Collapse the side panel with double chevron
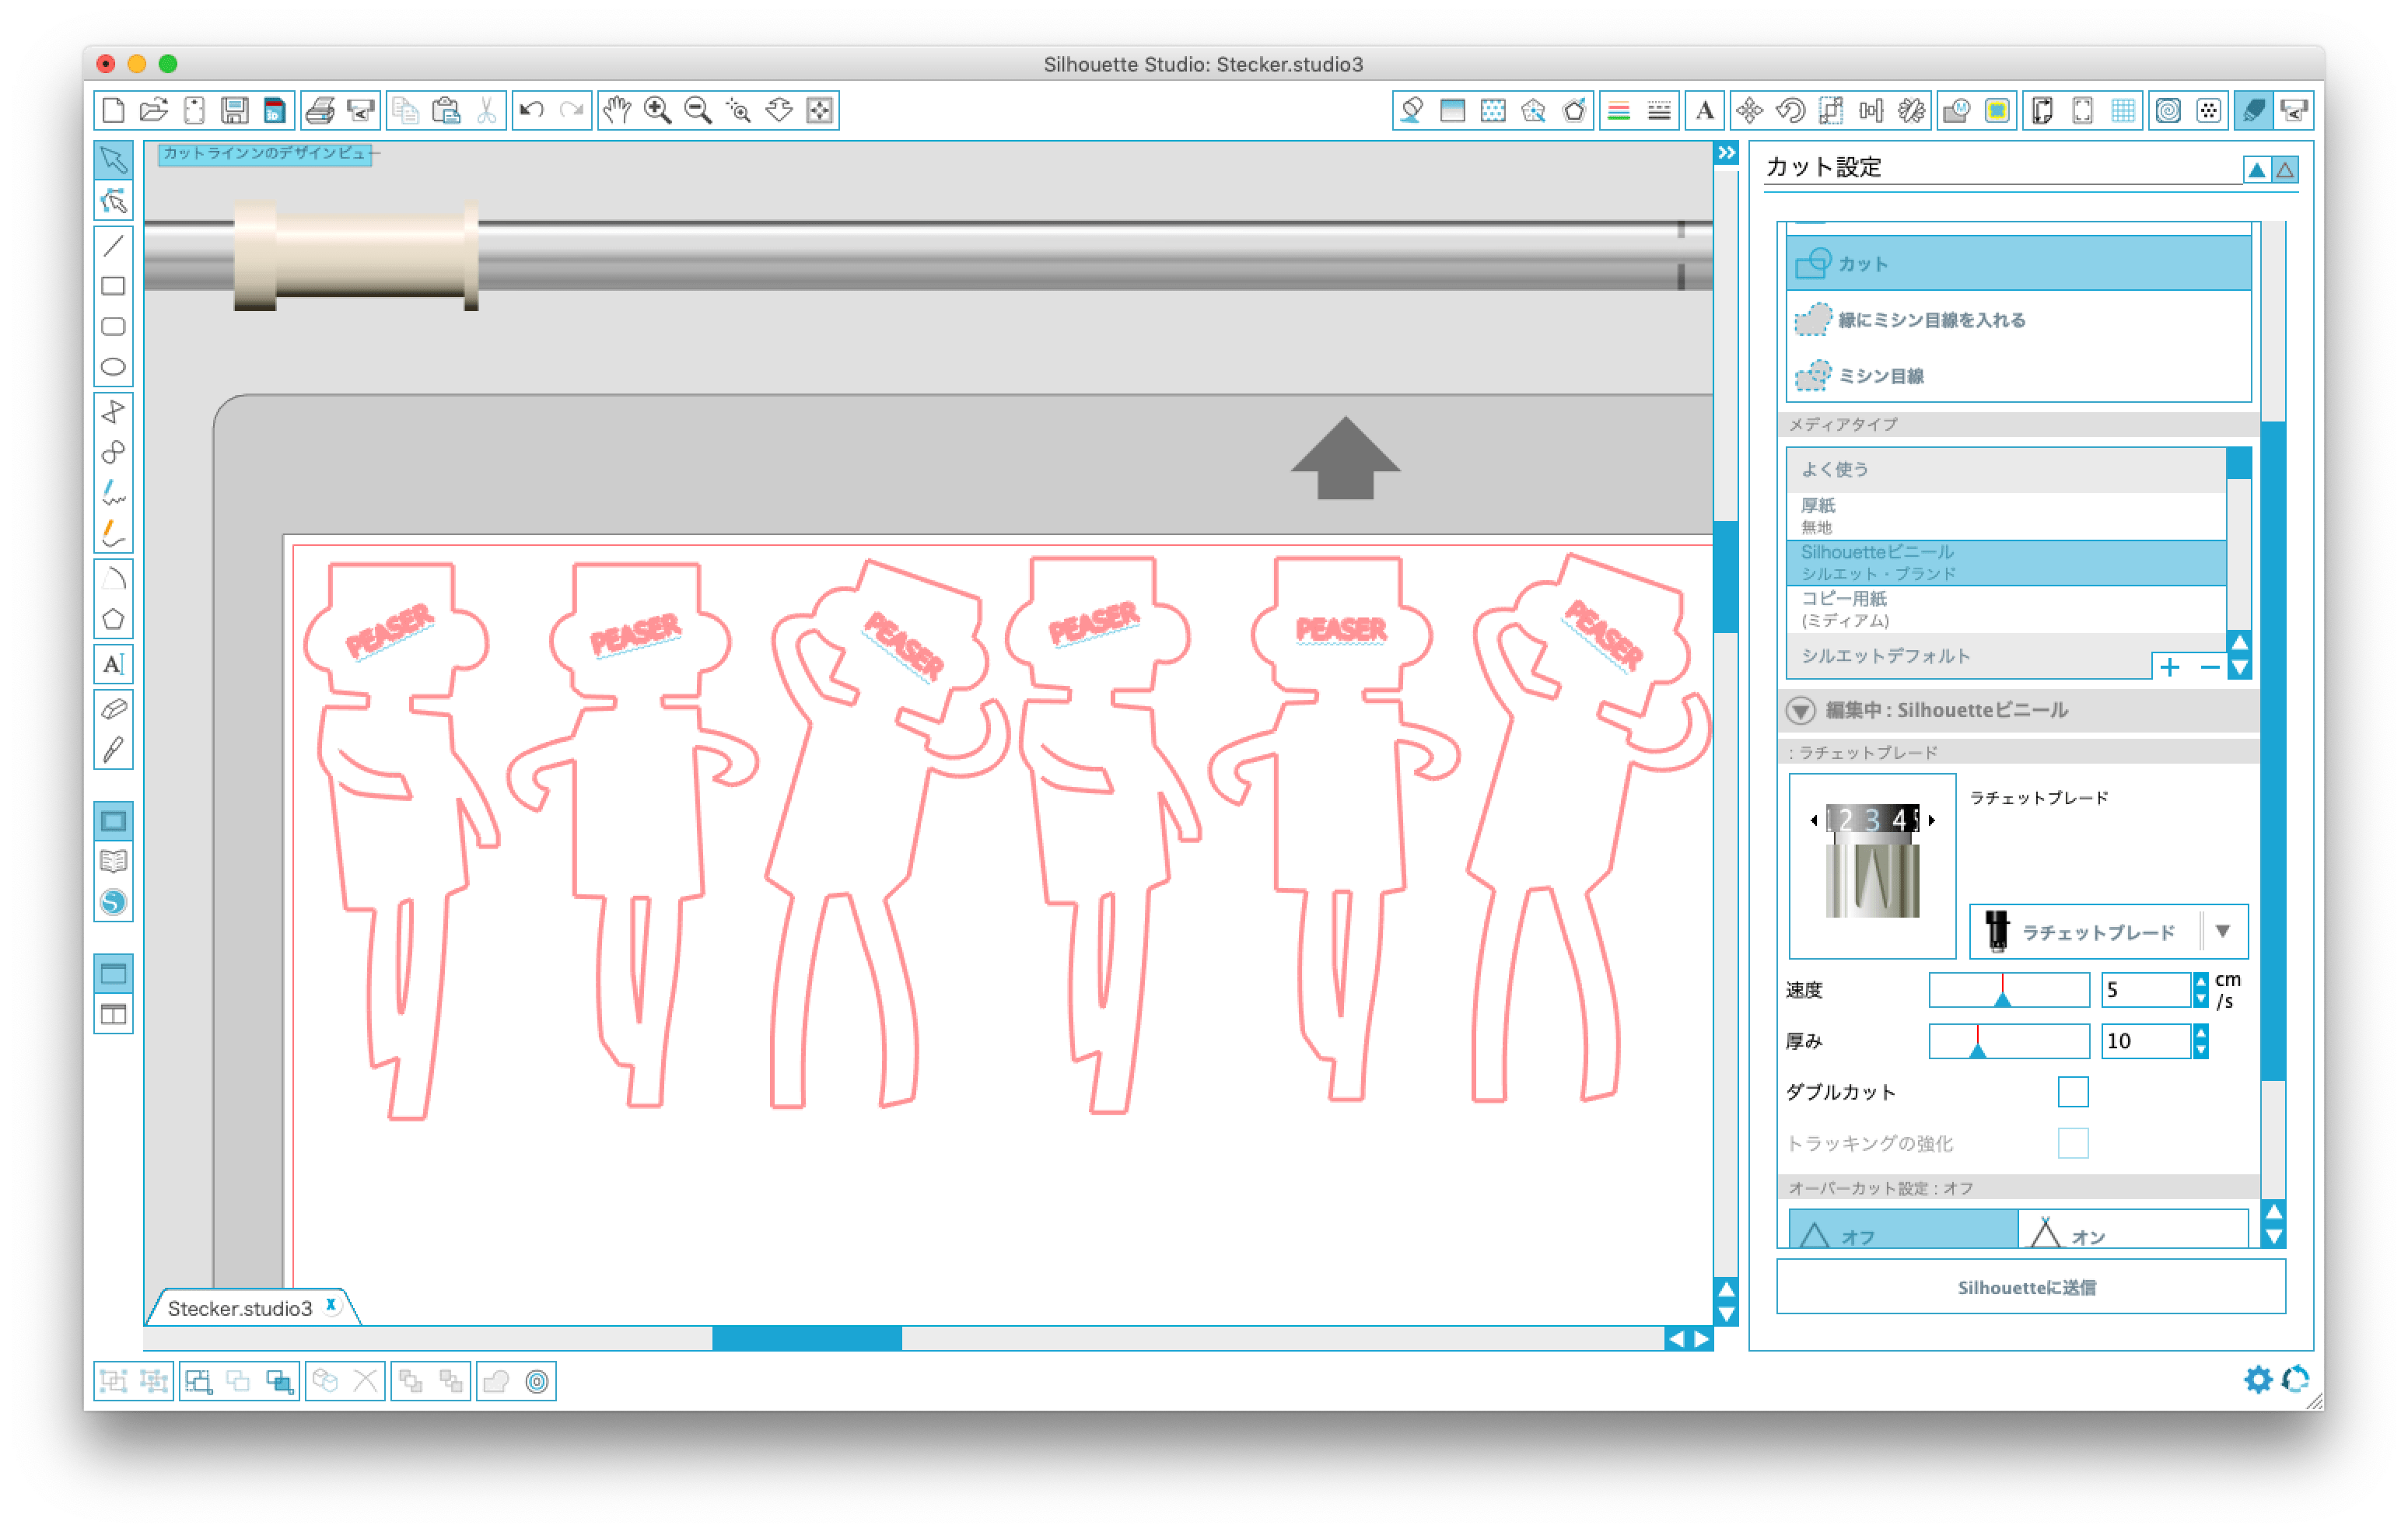This screenshot has height=1532, width=2408. [x=1726, y=153]
